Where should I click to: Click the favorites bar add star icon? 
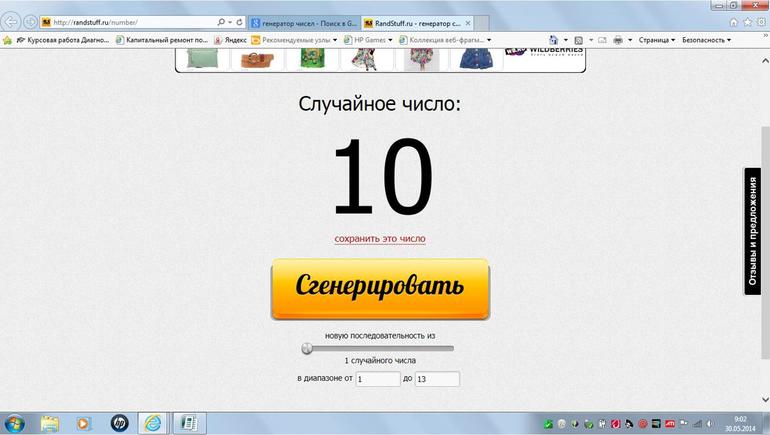7,40
